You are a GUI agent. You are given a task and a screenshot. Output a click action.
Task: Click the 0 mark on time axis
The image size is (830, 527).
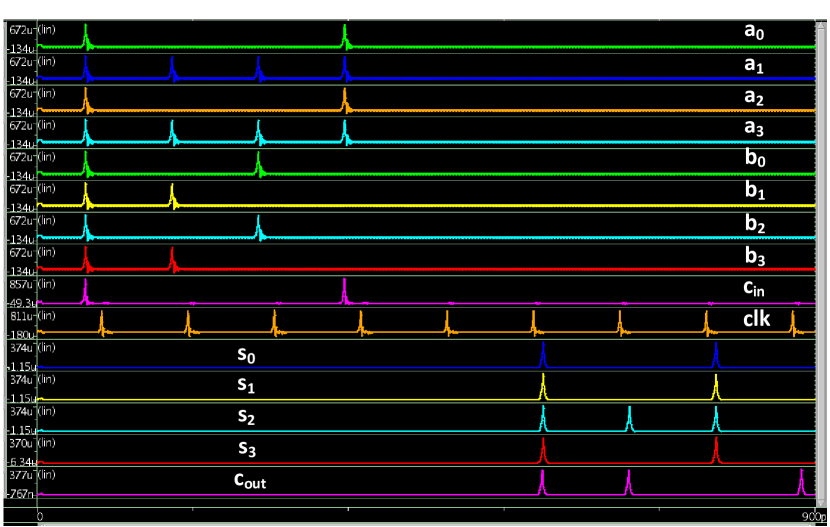[x=40, y=517]
